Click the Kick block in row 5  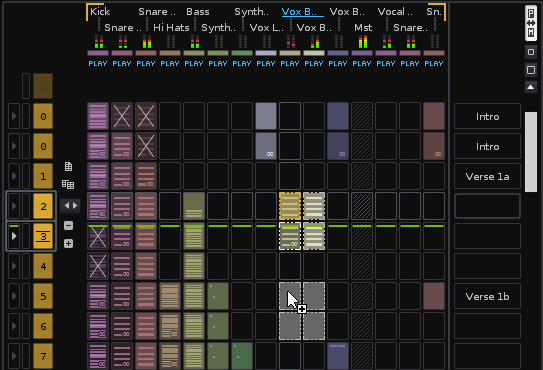(x=98, y=296)
